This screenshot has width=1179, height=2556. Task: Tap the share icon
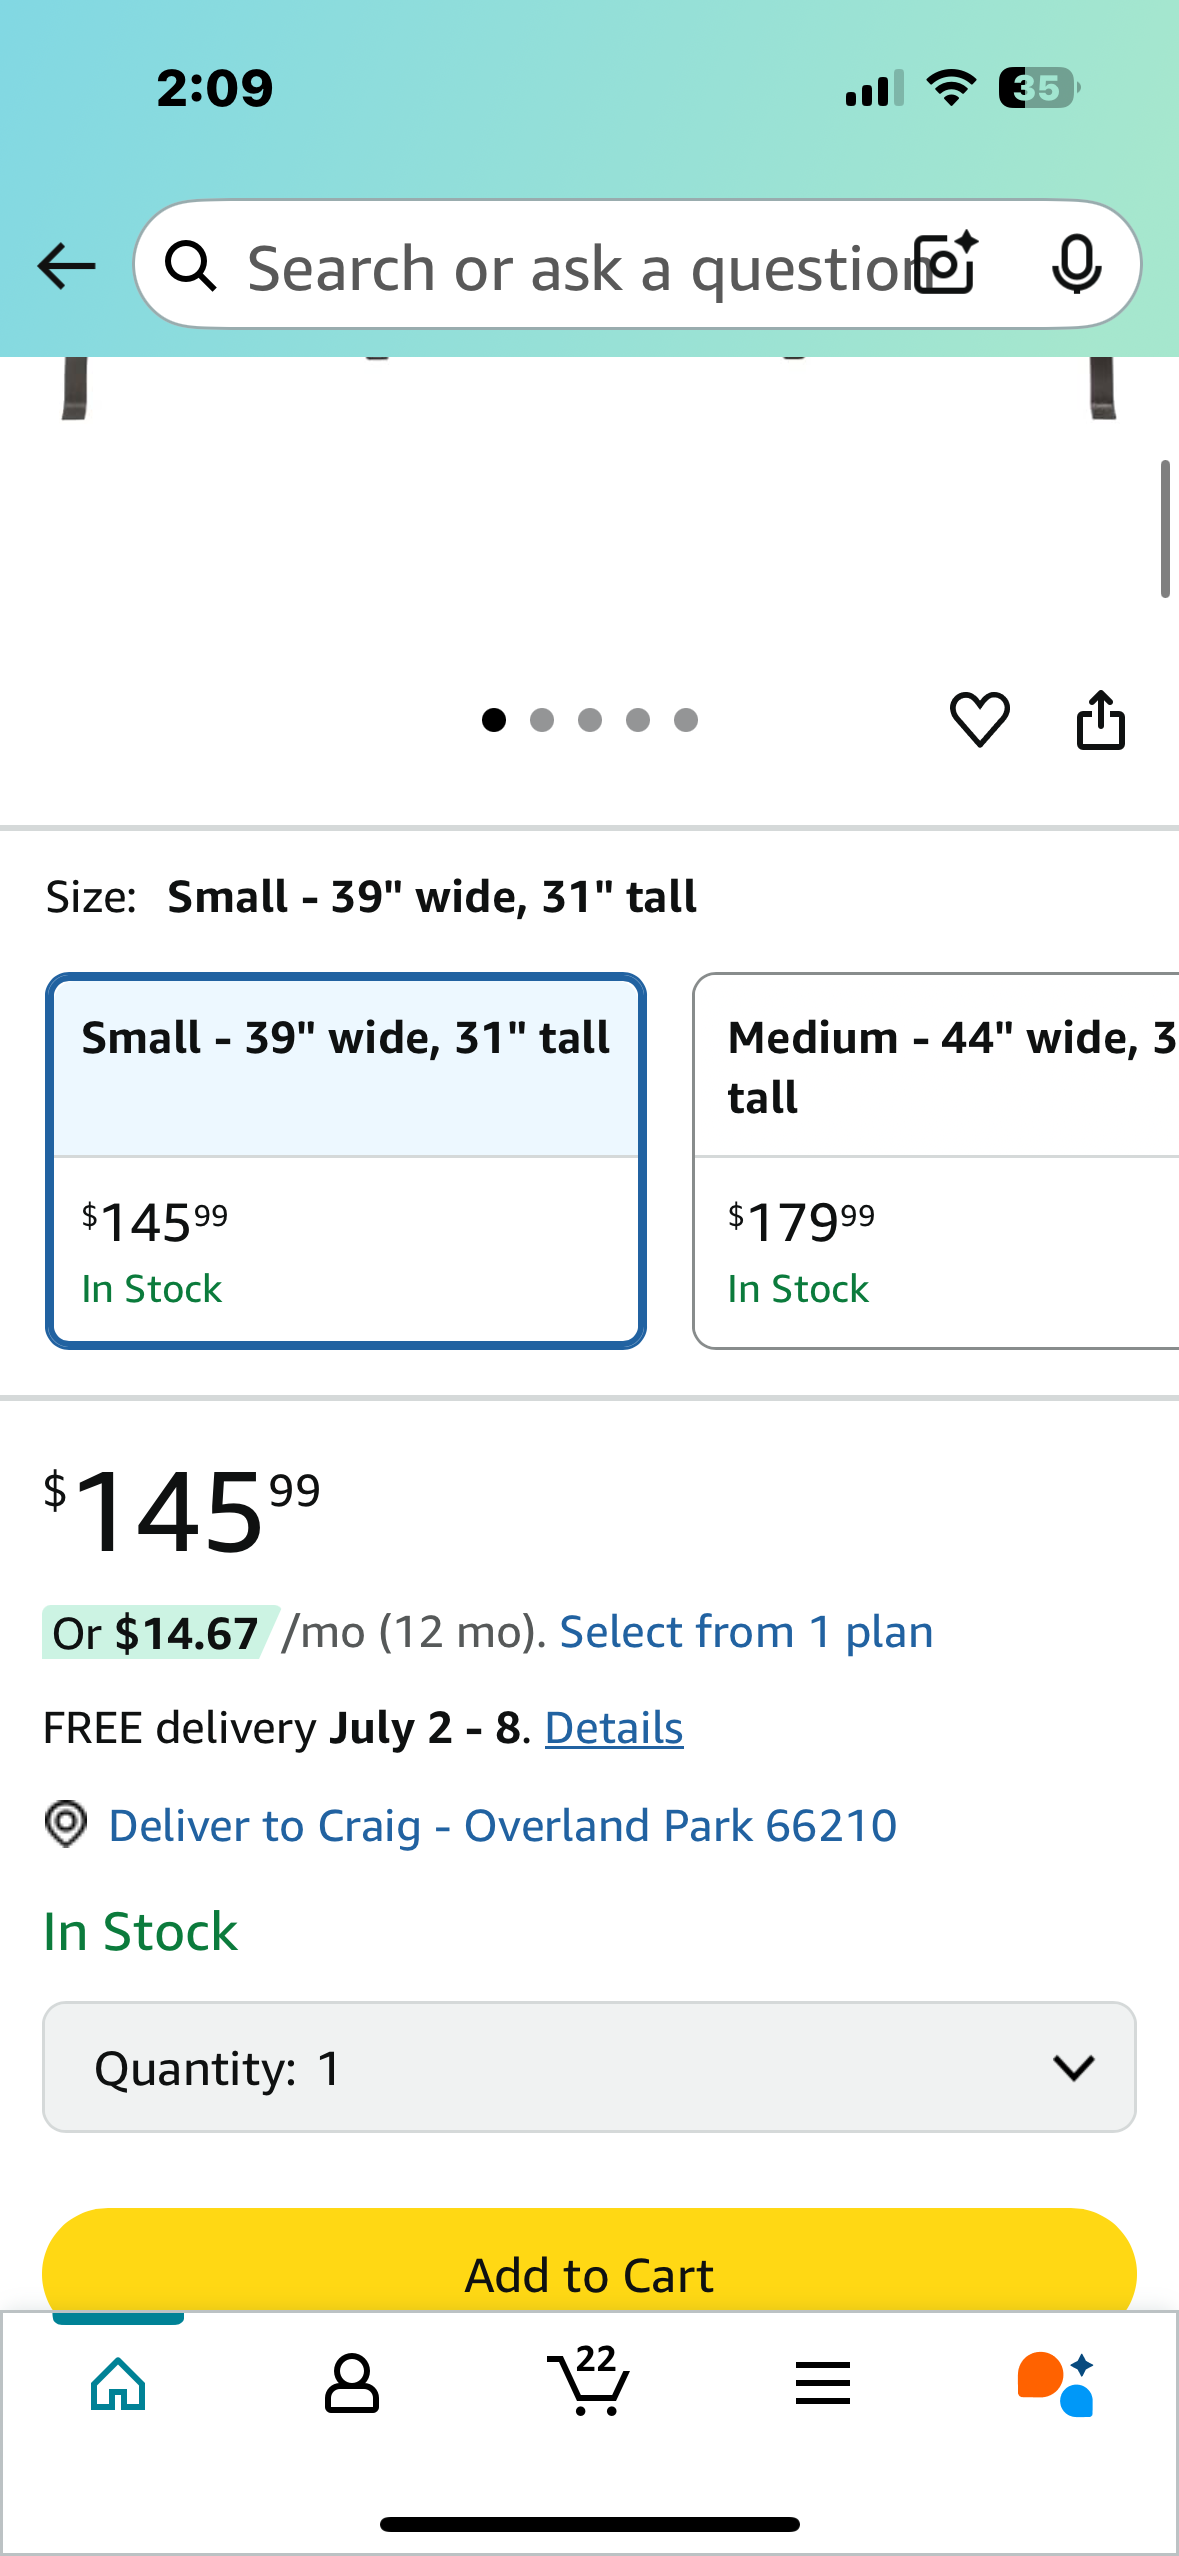point(1100,719)
